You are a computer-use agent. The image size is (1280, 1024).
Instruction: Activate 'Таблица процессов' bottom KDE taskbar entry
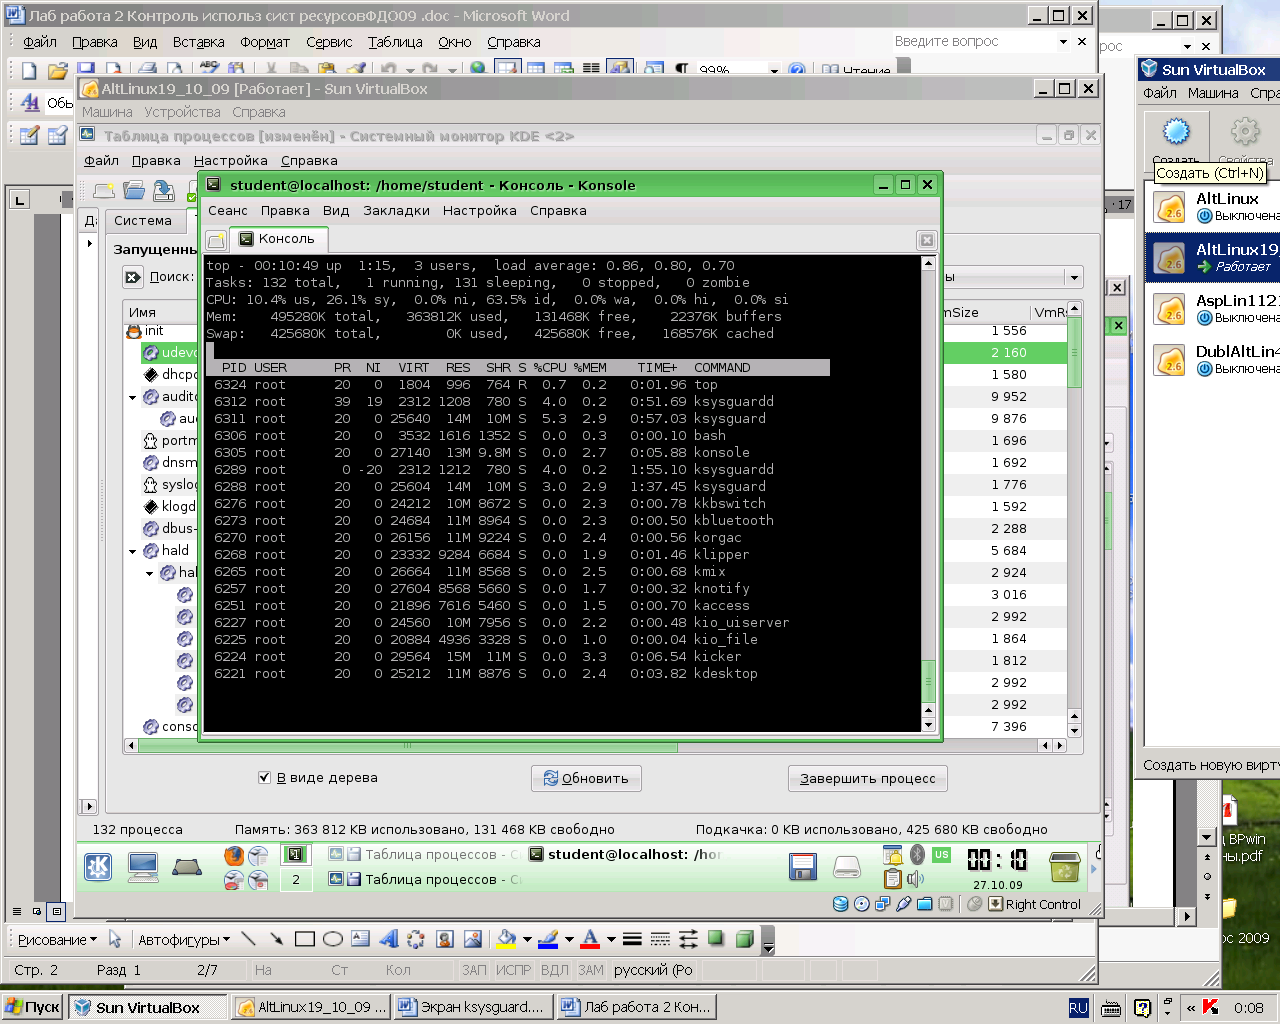424,879
